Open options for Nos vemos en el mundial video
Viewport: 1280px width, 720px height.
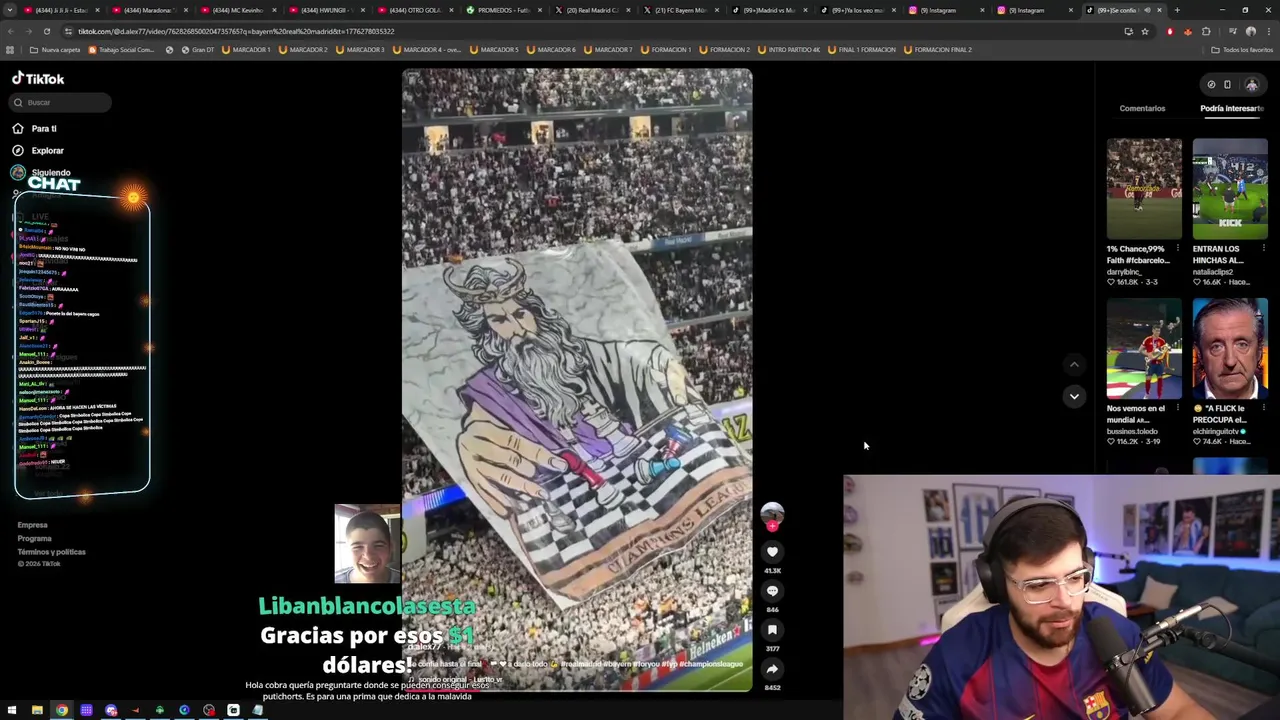click(1177, 409)
